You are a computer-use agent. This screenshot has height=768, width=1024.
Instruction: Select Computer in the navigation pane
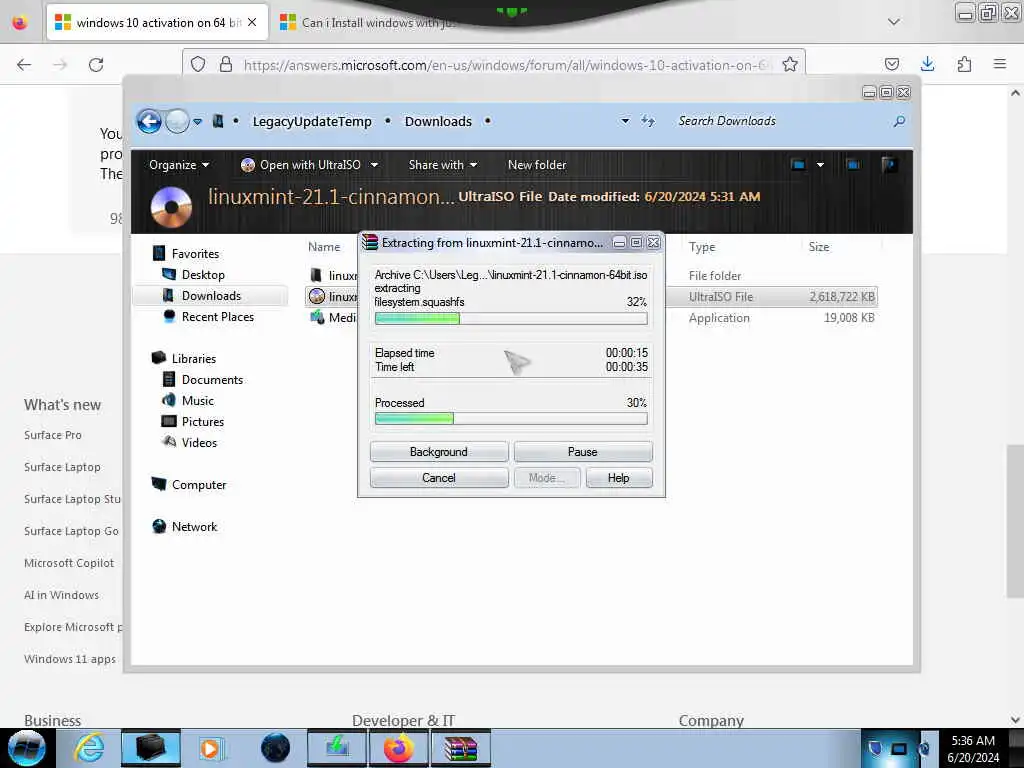199,485
